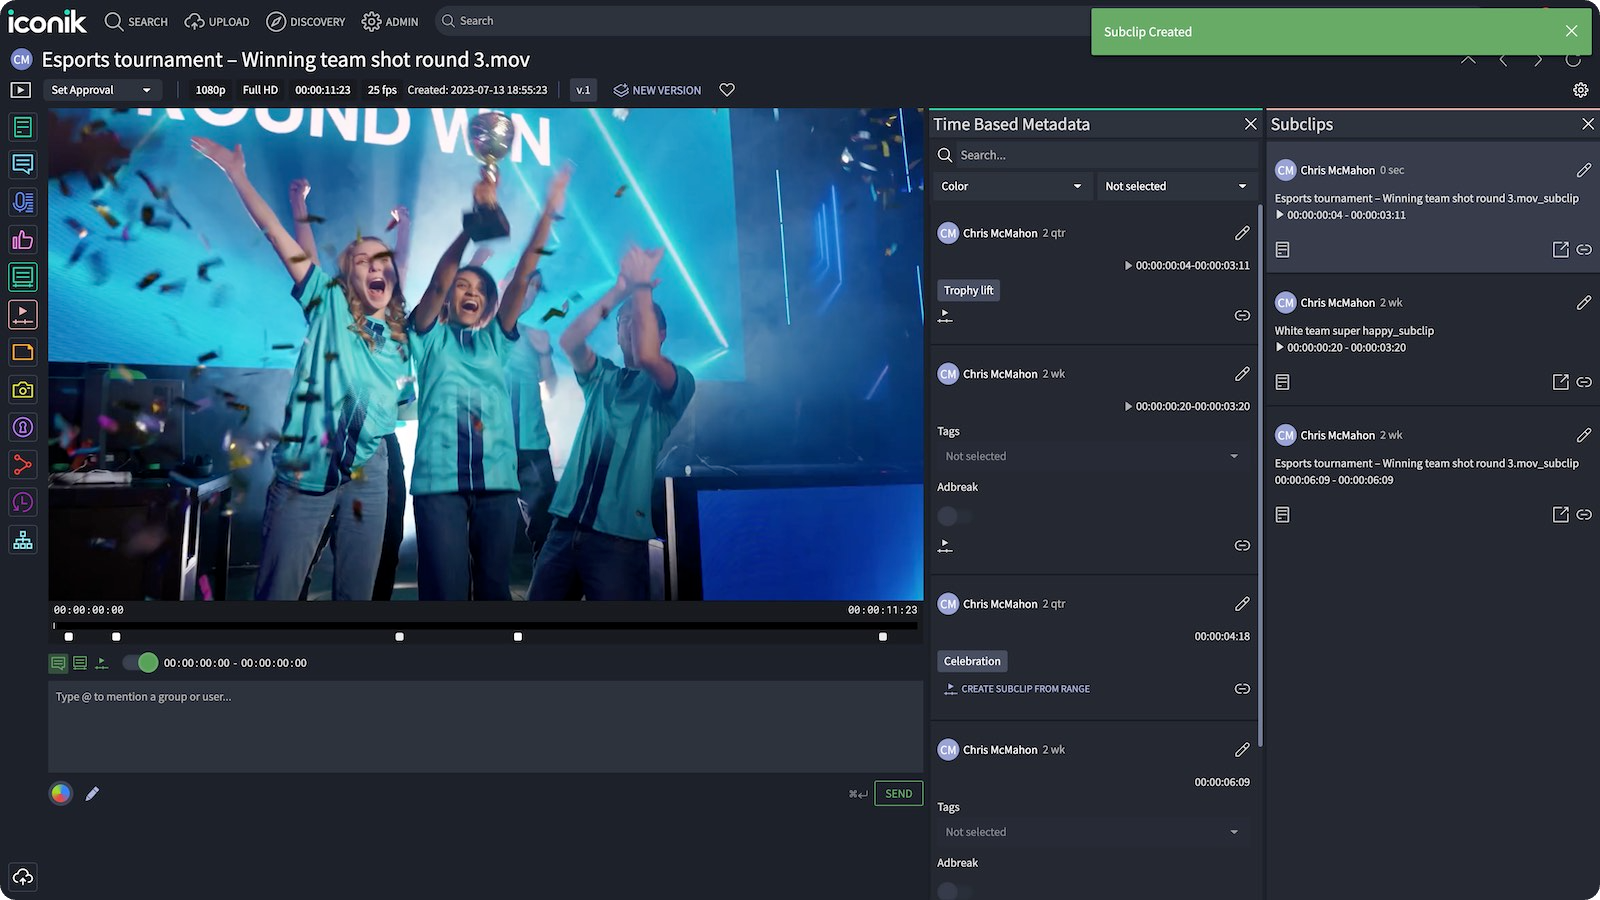Click the timeline marker at mid-left
The width and height of the screenshot is (1600, 900).
point(400,637)
